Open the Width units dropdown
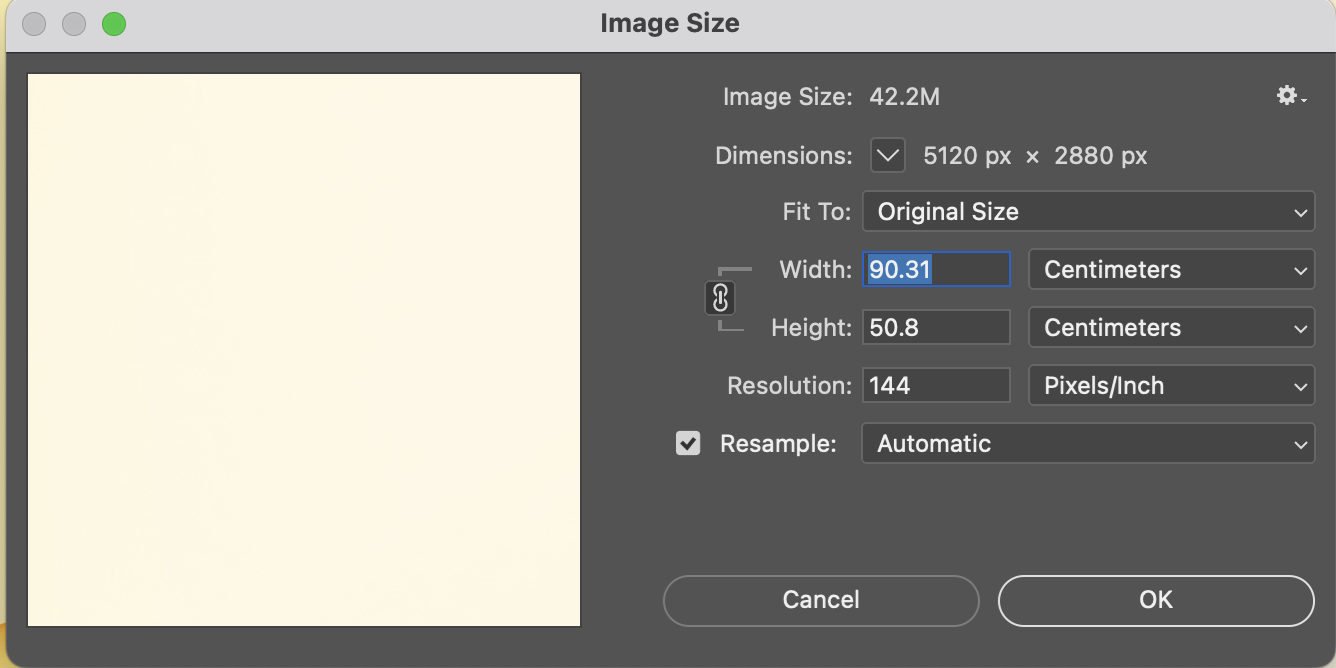The image size is (1336, 668). point(1171,270)
